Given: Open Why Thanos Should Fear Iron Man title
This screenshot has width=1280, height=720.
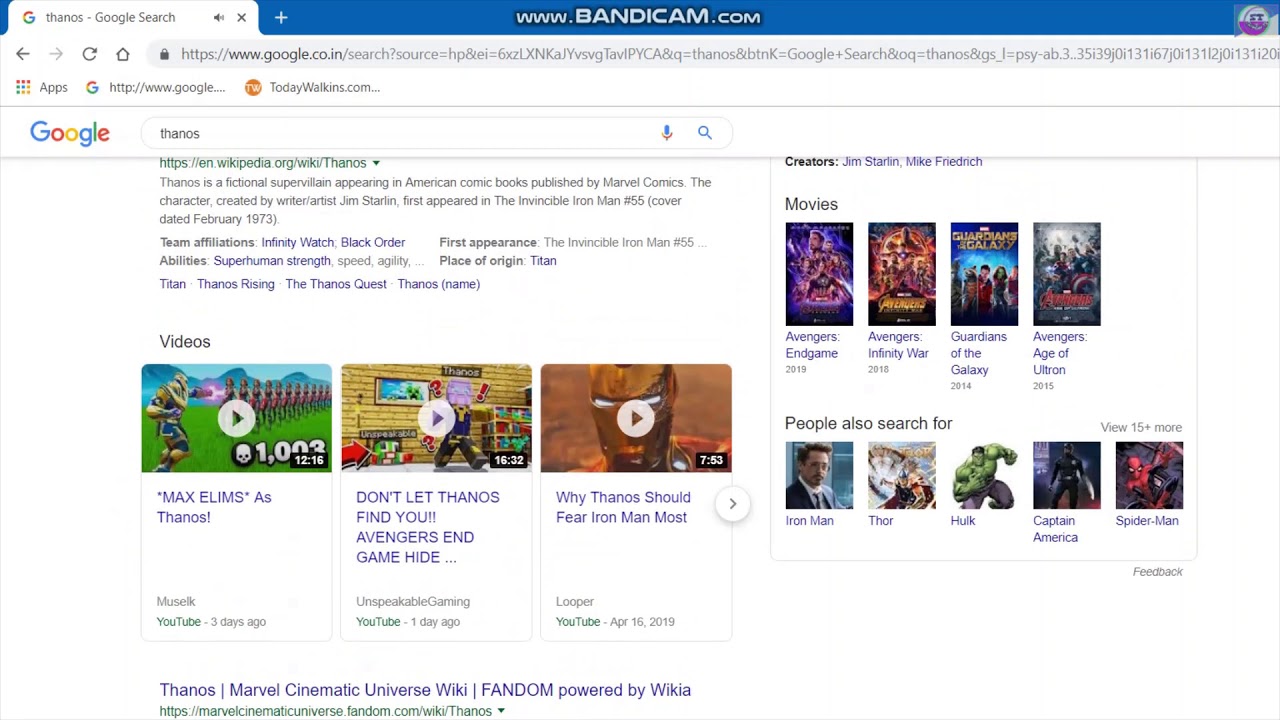Looking at the screenshot, I should point(623,507).
